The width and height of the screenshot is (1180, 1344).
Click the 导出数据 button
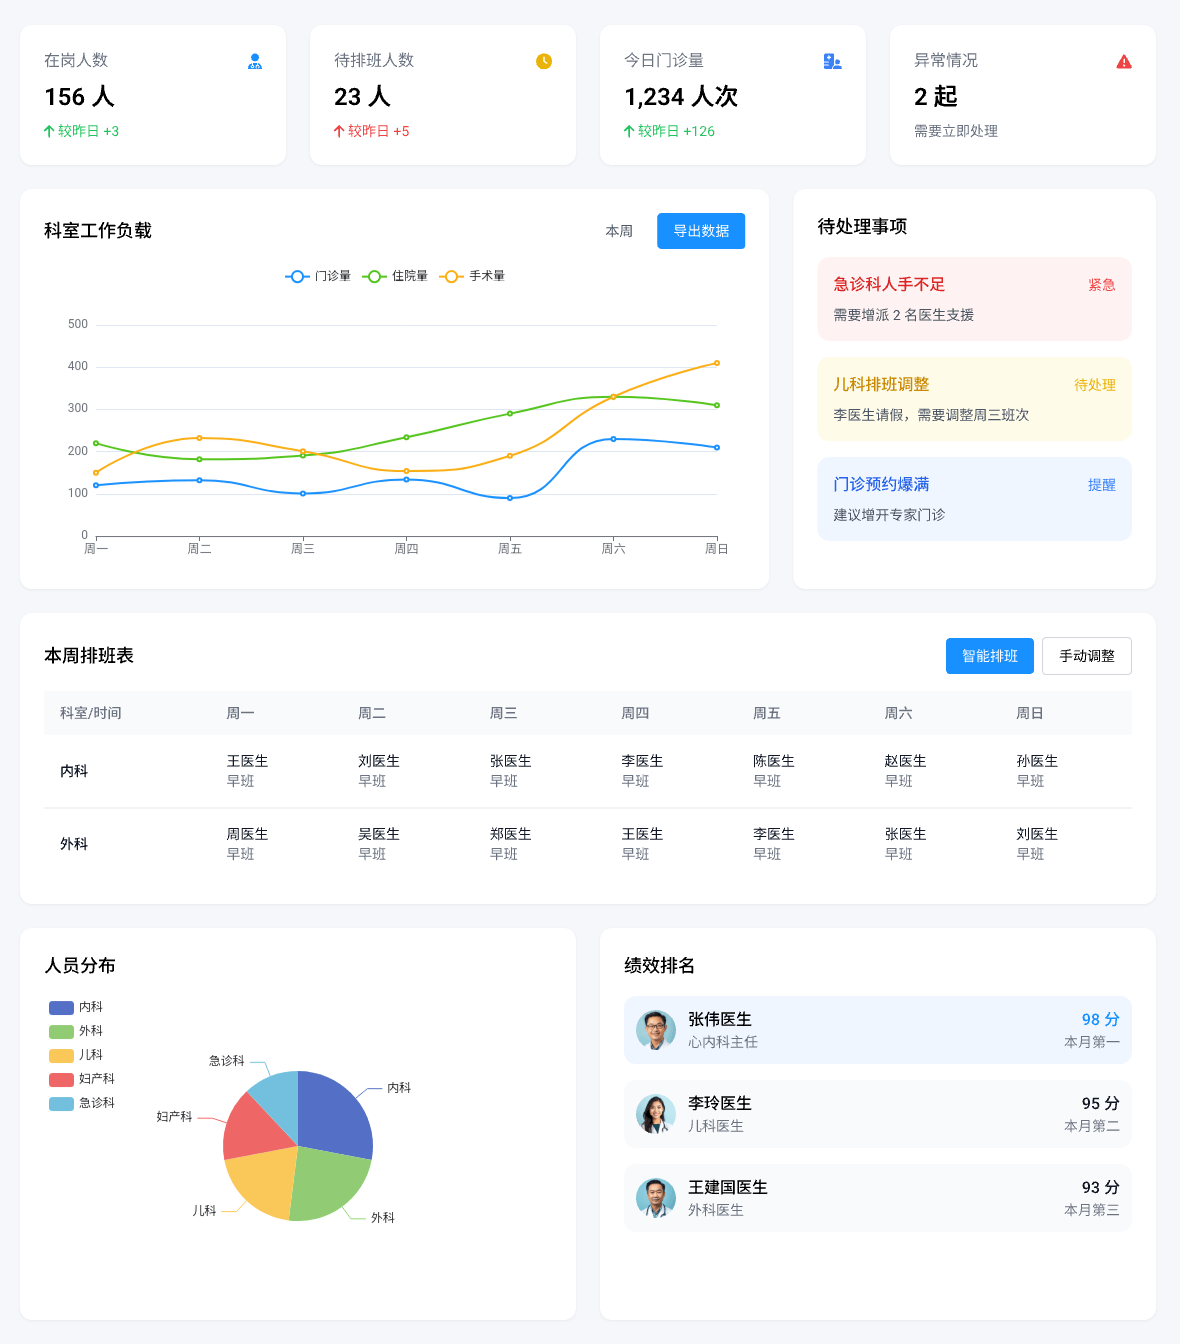701,231
